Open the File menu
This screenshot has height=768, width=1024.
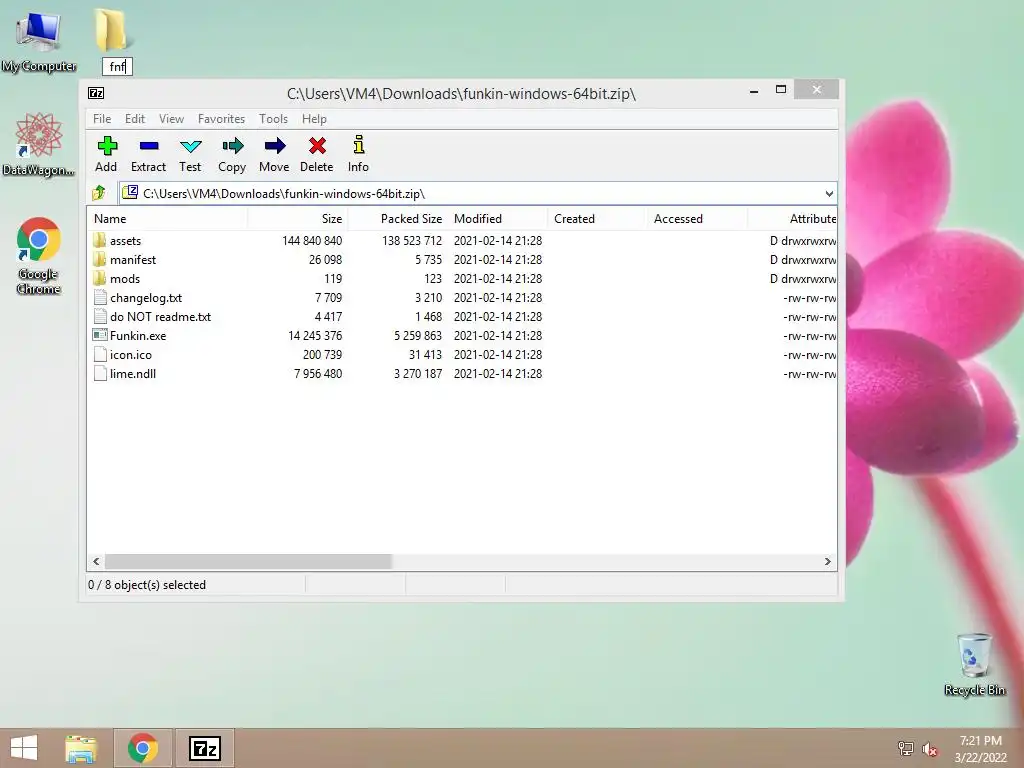coord(102,119)
